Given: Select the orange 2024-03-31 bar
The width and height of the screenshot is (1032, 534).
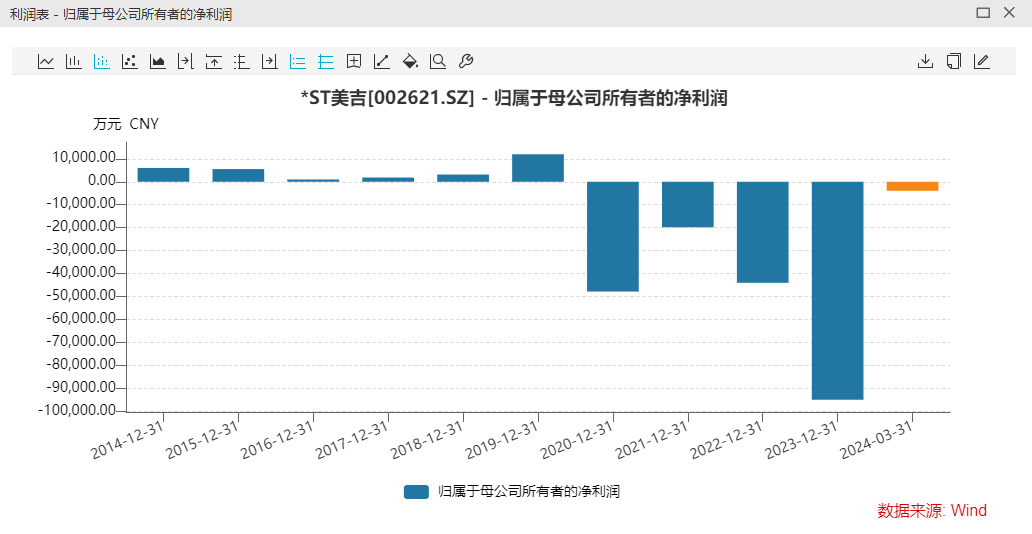Looking at the screenshot, I should tap(912, 186).
